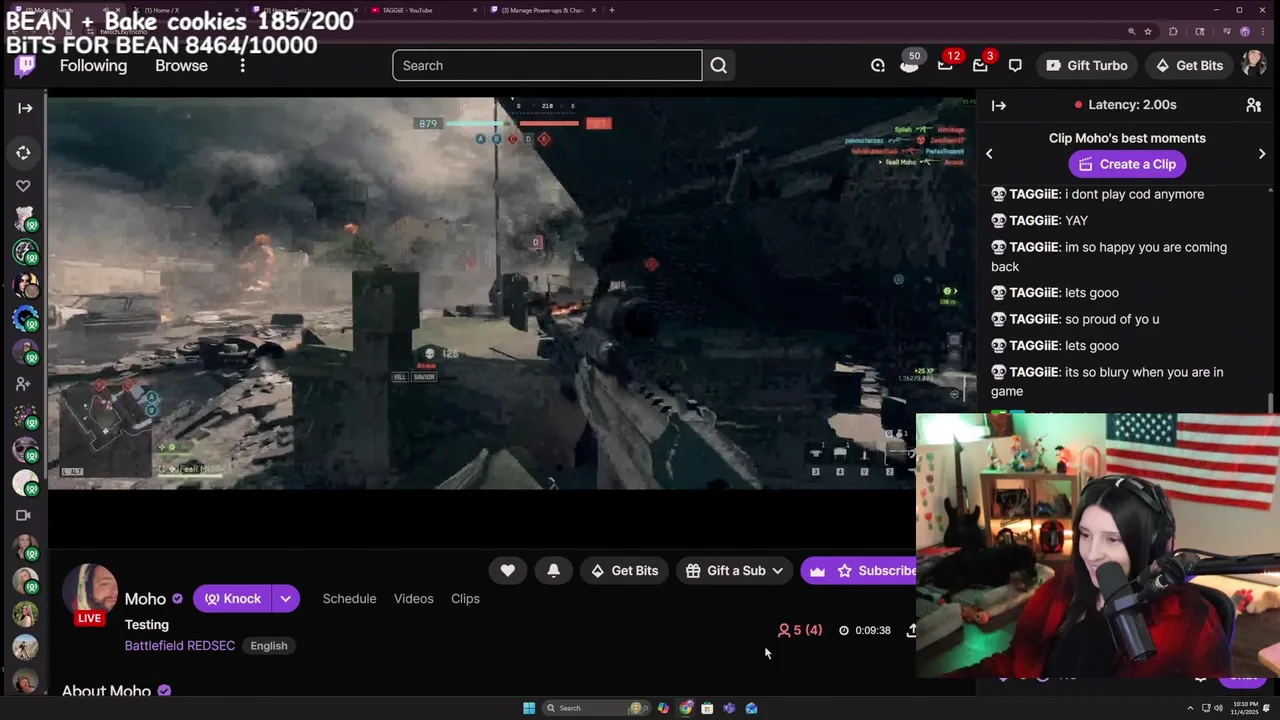
Task: Click the chat scrollbar
Action: [x=1272, y=403]
